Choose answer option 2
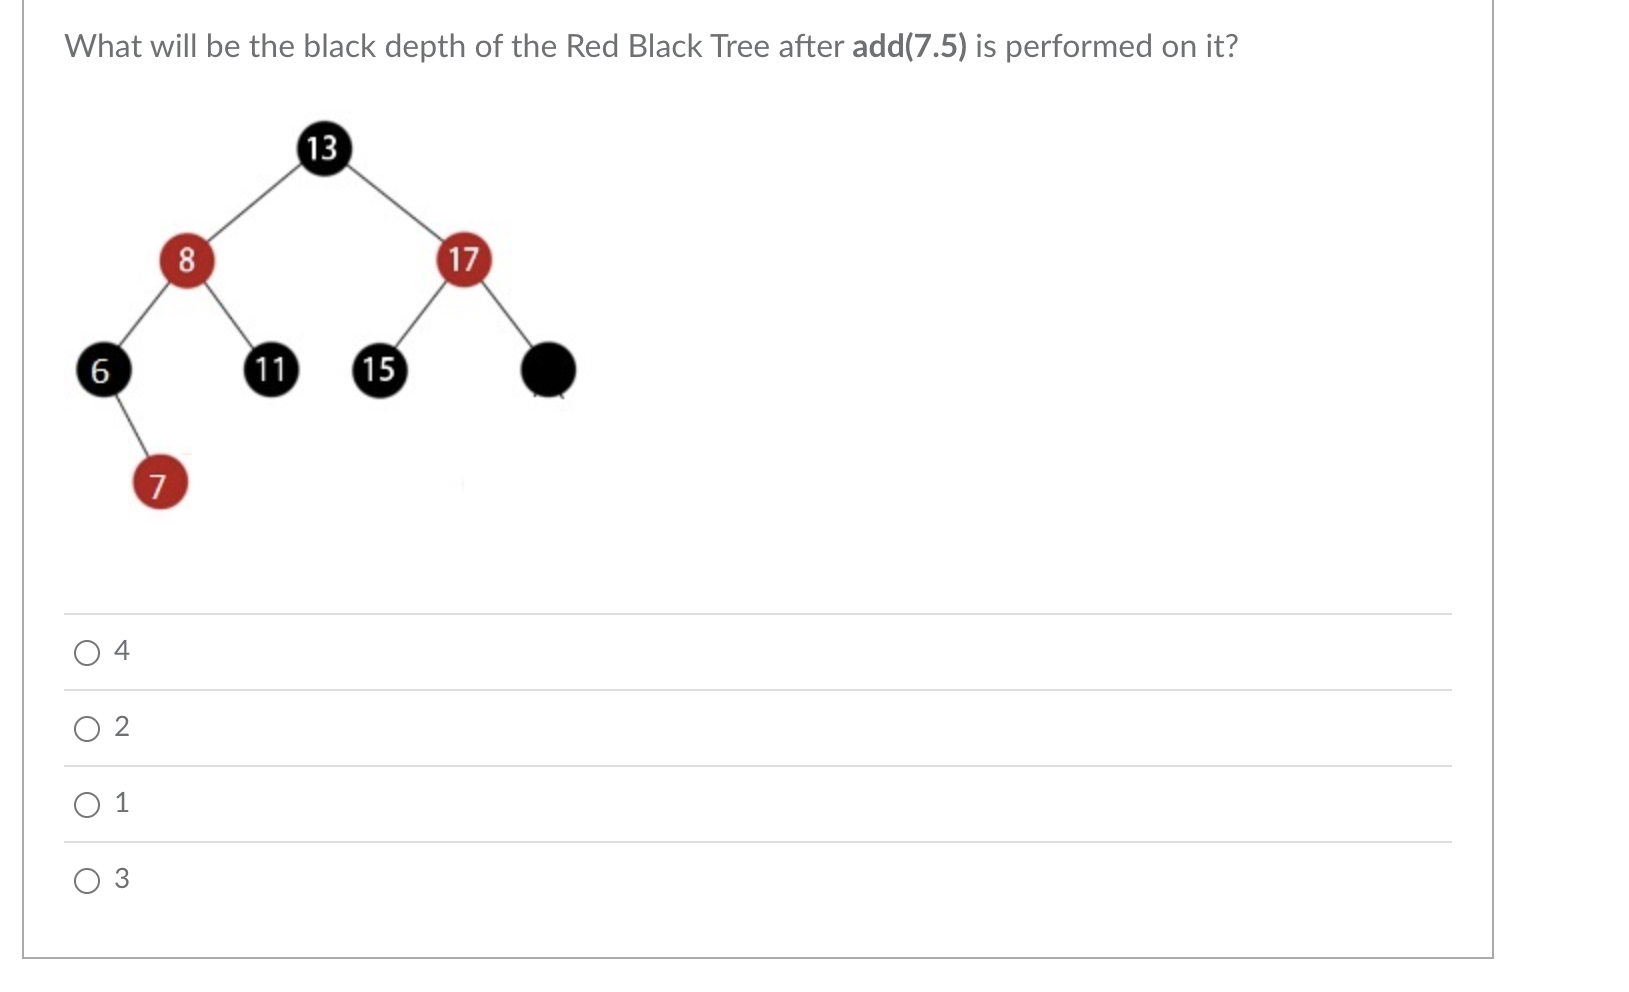1629x992 pixels. 87,729
